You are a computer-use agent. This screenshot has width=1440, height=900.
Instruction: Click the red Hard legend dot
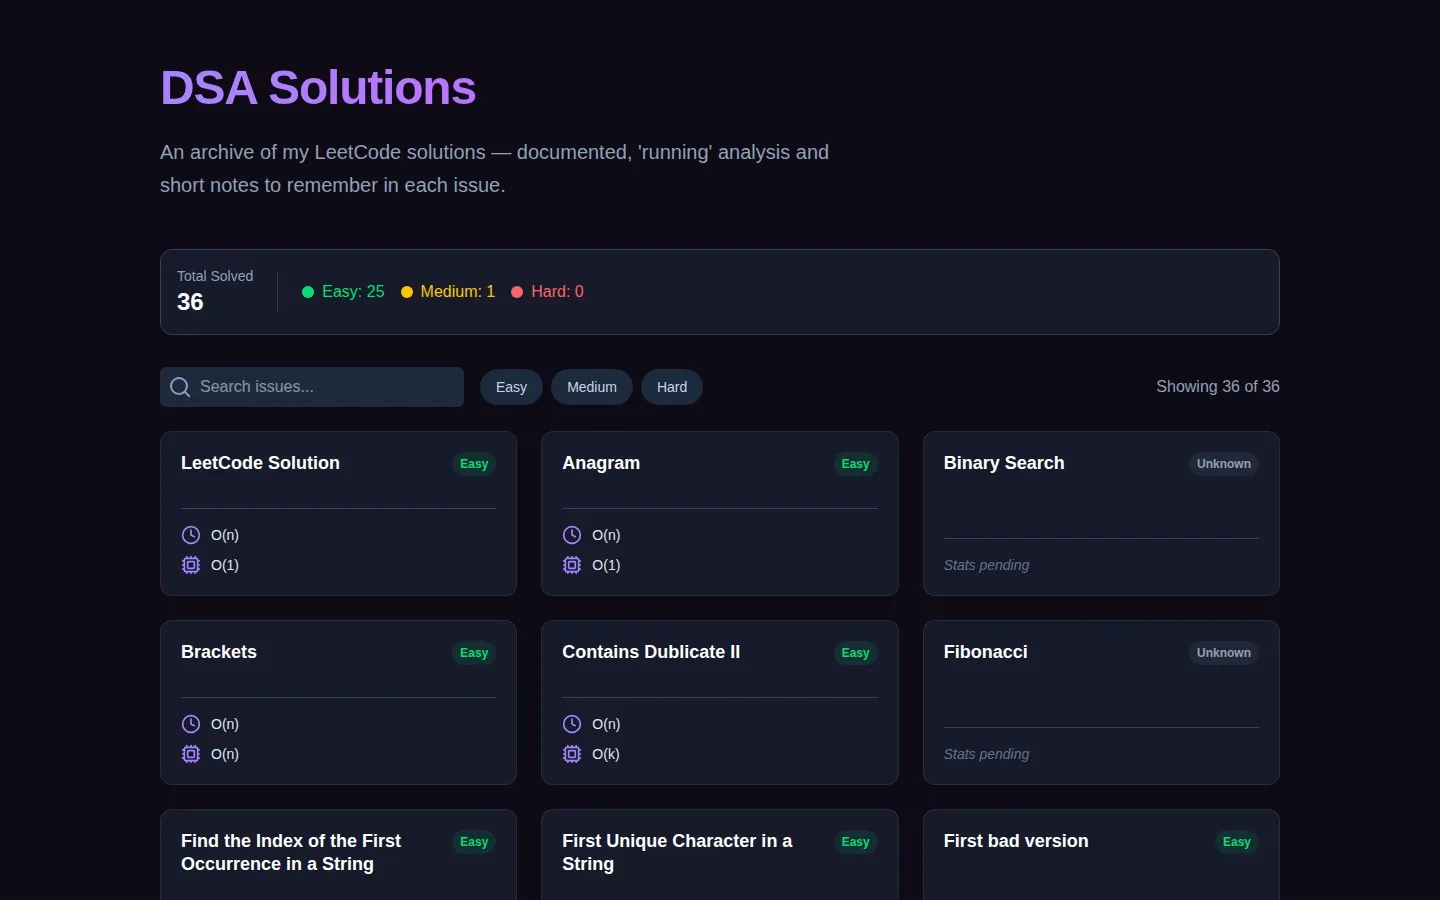[517, 292]
